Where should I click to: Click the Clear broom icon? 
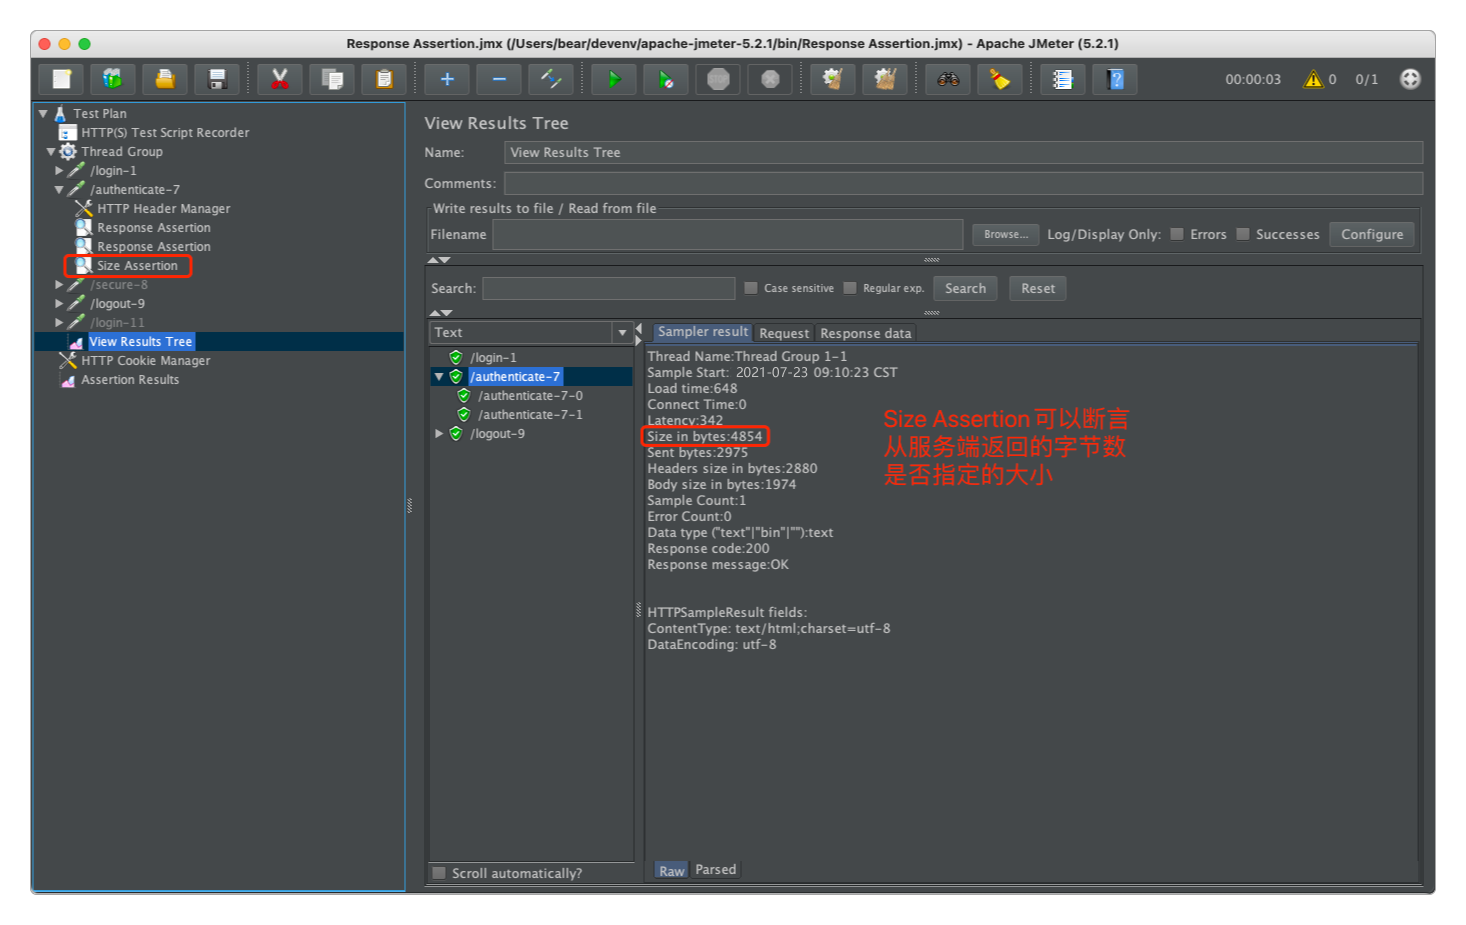click(x=833, y=79)
